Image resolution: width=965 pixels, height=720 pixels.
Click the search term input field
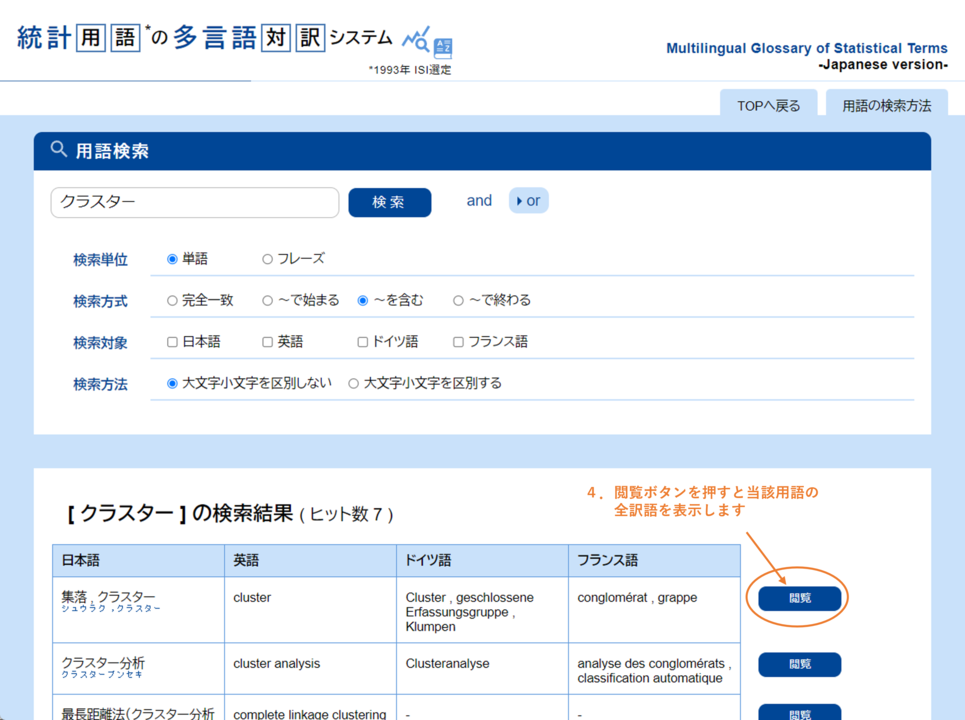pos(195,202)
